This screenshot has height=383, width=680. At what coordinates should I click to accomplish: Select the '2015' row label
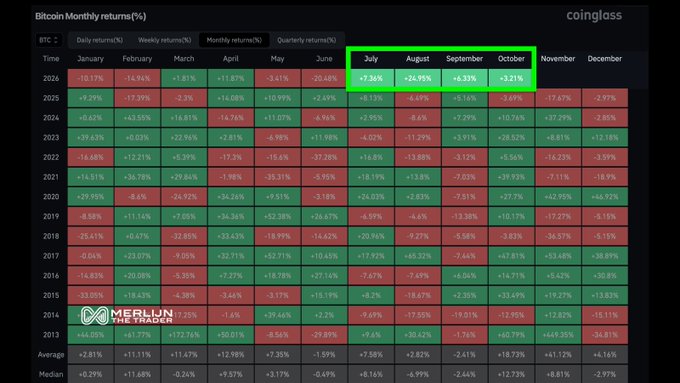[51, 295]
